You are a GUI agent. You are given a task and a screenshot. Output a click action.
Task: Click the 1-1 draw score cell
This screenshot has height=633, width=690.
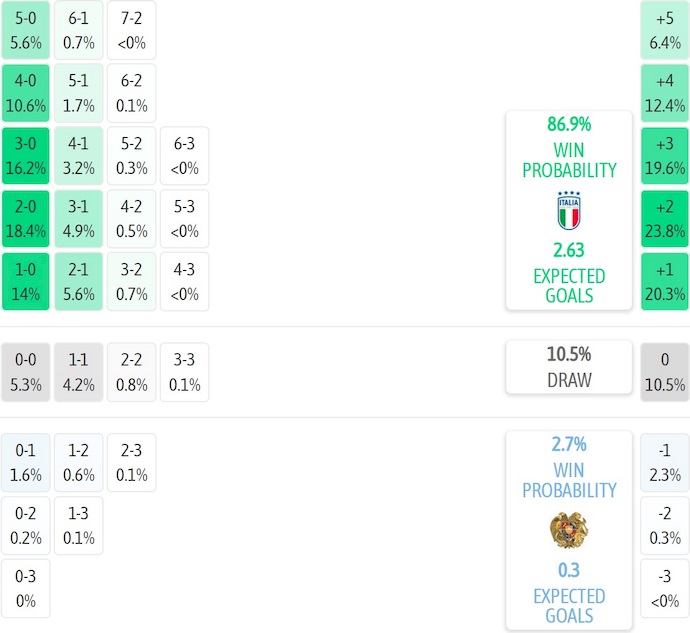coord(79,372)
